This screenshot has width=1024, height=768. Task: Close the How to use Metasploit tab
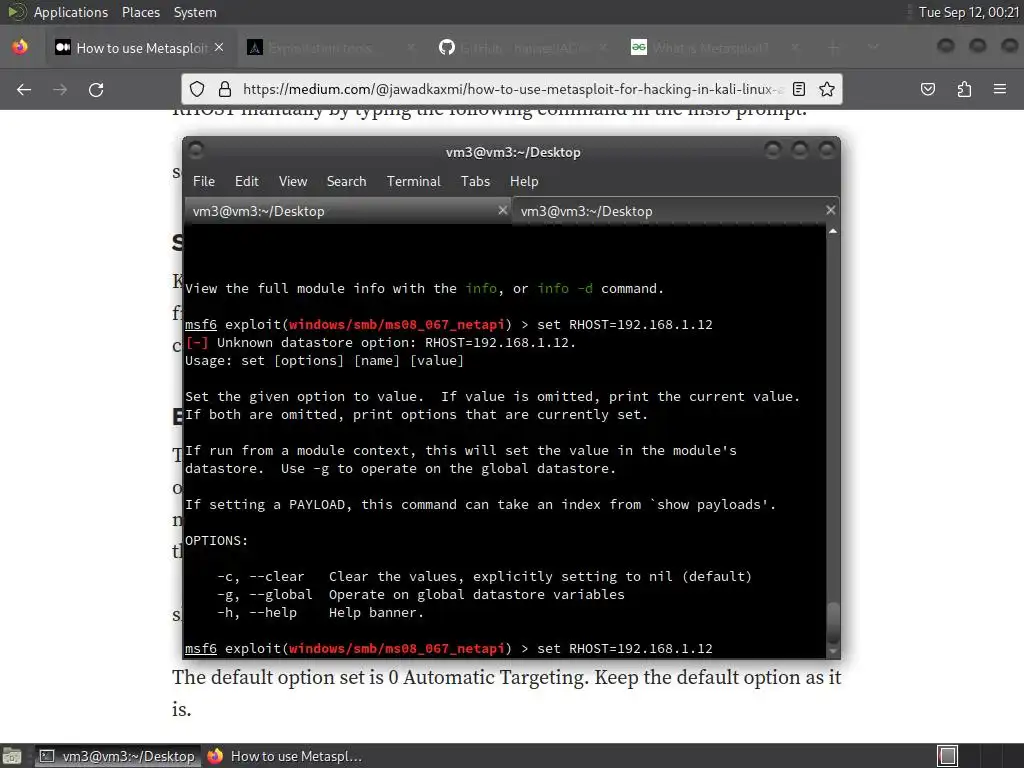[219, 48]
